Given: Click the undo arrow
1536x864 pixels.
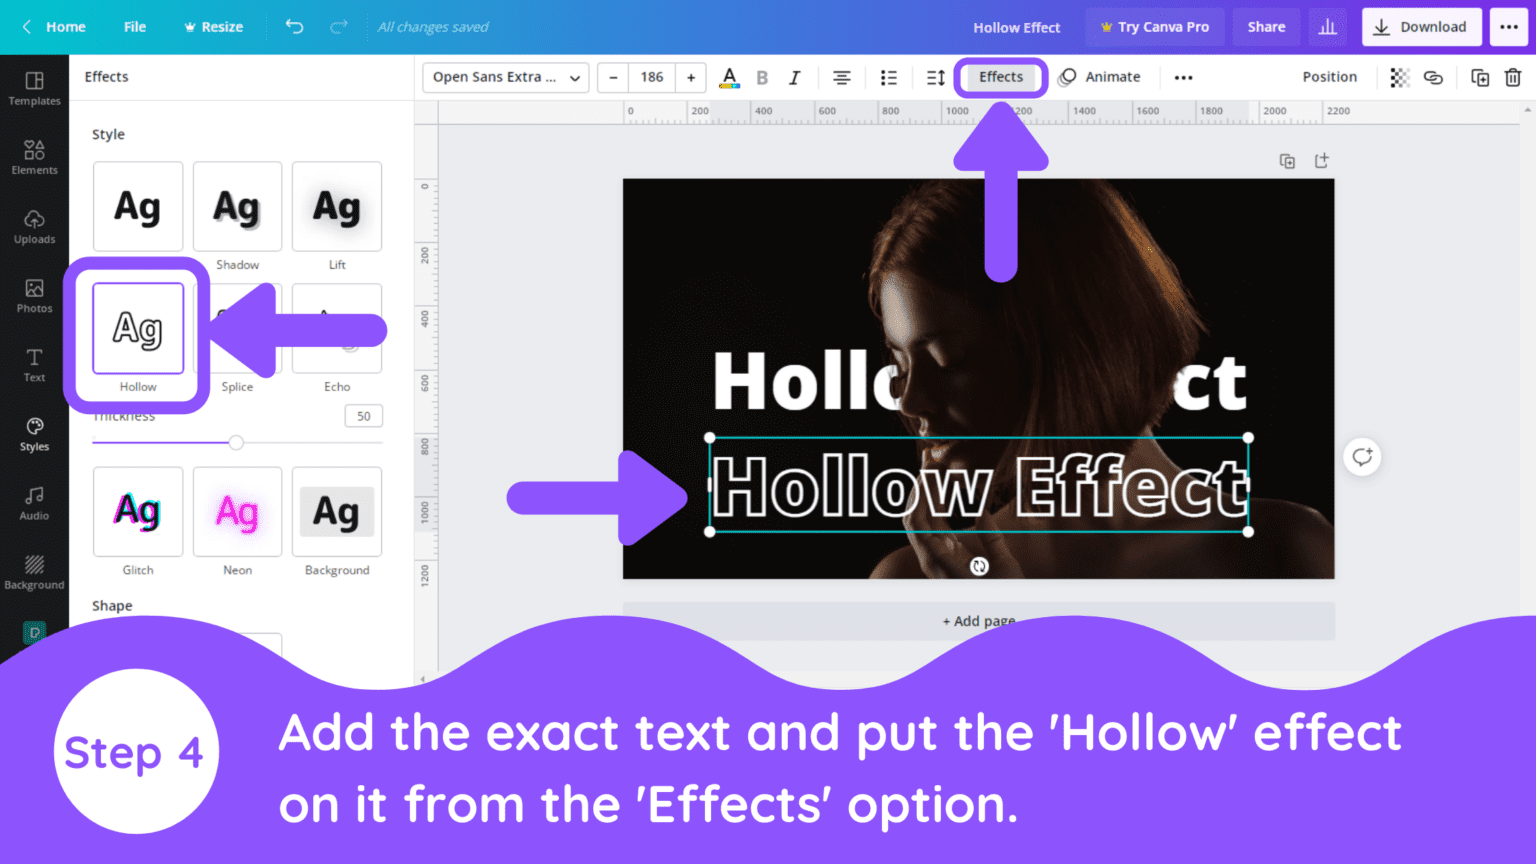Looking at the screenshot, I should [293, 27].
